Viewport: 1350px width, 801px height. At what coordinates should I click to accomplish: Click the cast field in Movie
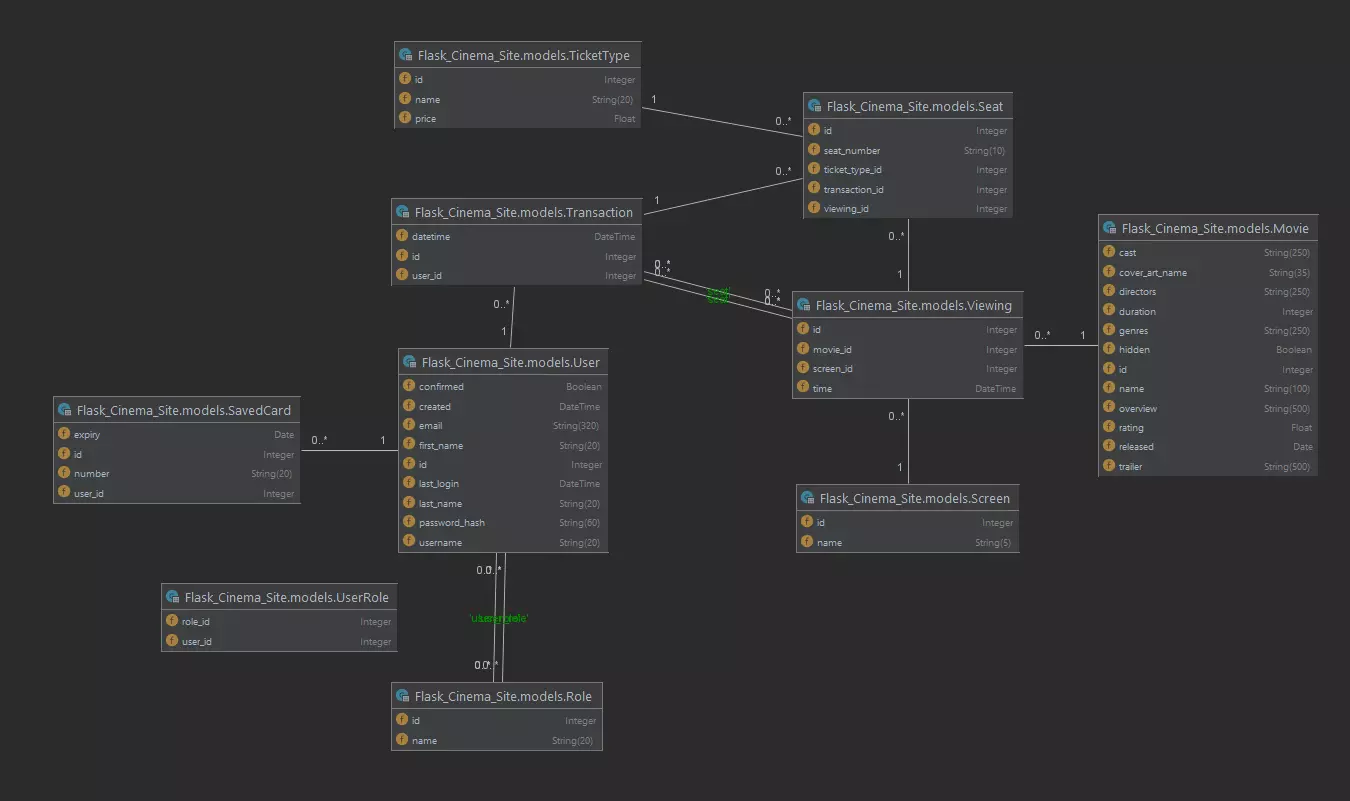(x=1208, y=252)
